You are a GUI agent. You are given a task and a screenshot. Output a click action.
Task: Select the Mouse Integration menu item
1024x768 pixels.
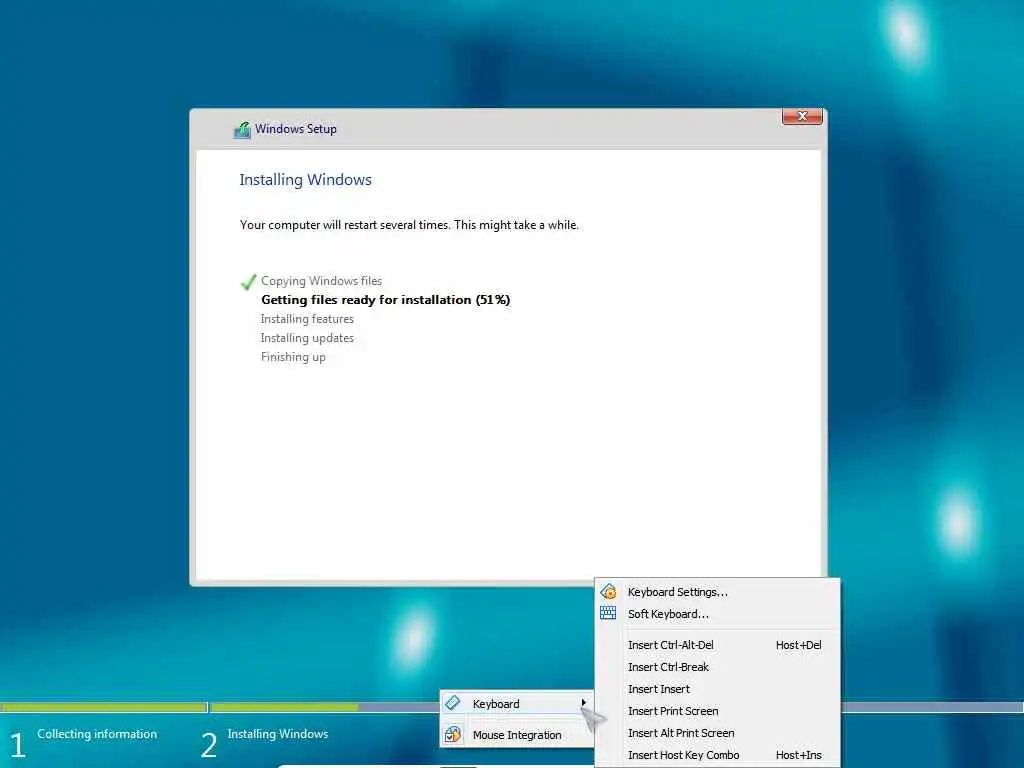pyautogui.click(x=517, y=735)
